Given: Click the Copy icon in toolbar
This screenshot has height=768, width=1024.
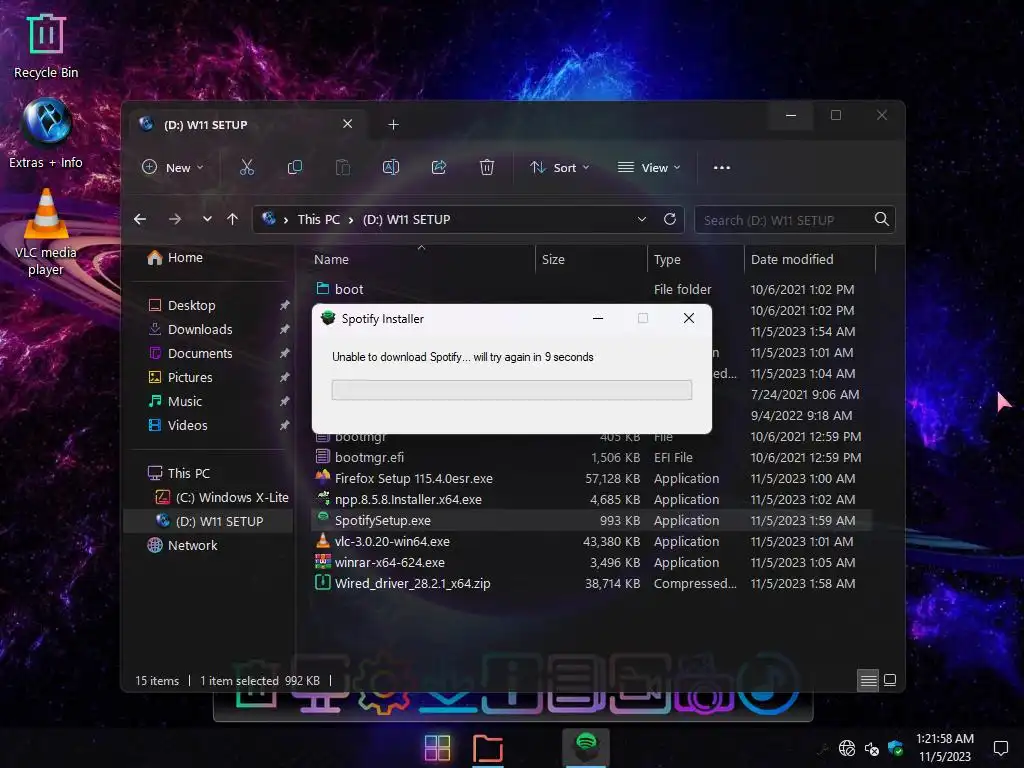Looking at the screenshot, I should click(295, 168).
